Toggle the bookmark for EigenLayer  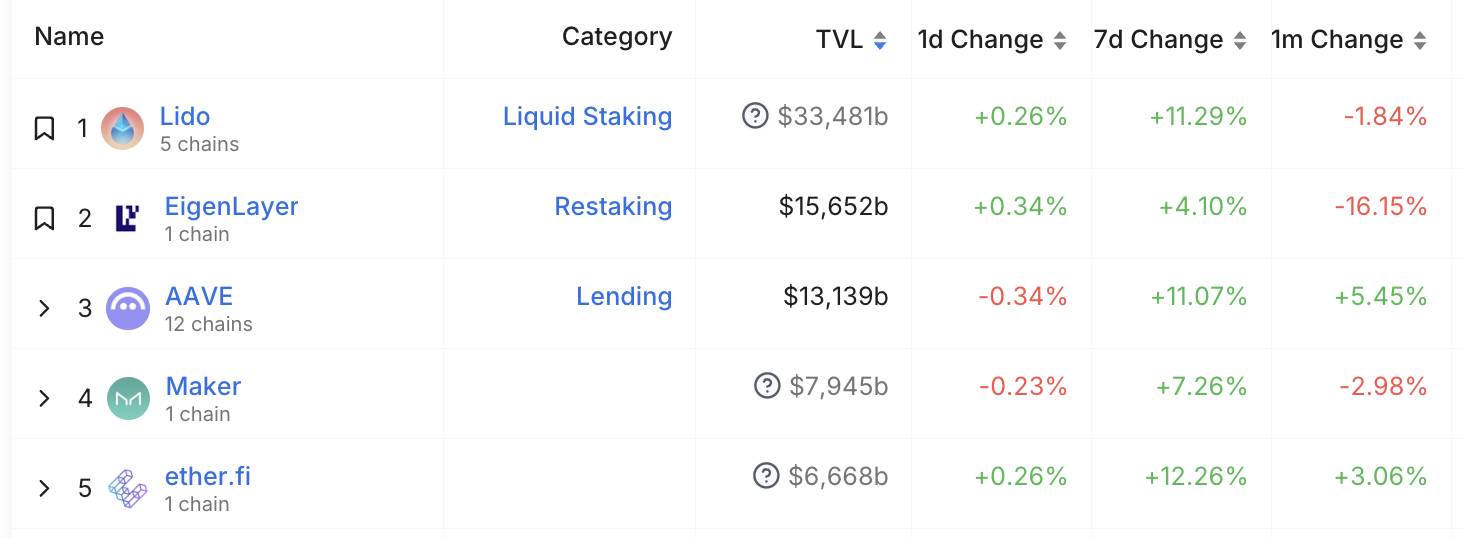pos(44,218)
